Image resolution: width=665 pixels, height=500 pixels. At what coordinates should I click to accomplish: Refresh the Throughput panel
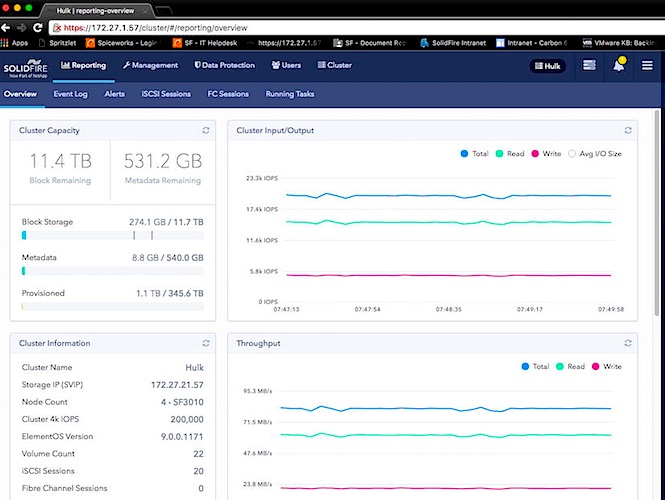point(628,343)
